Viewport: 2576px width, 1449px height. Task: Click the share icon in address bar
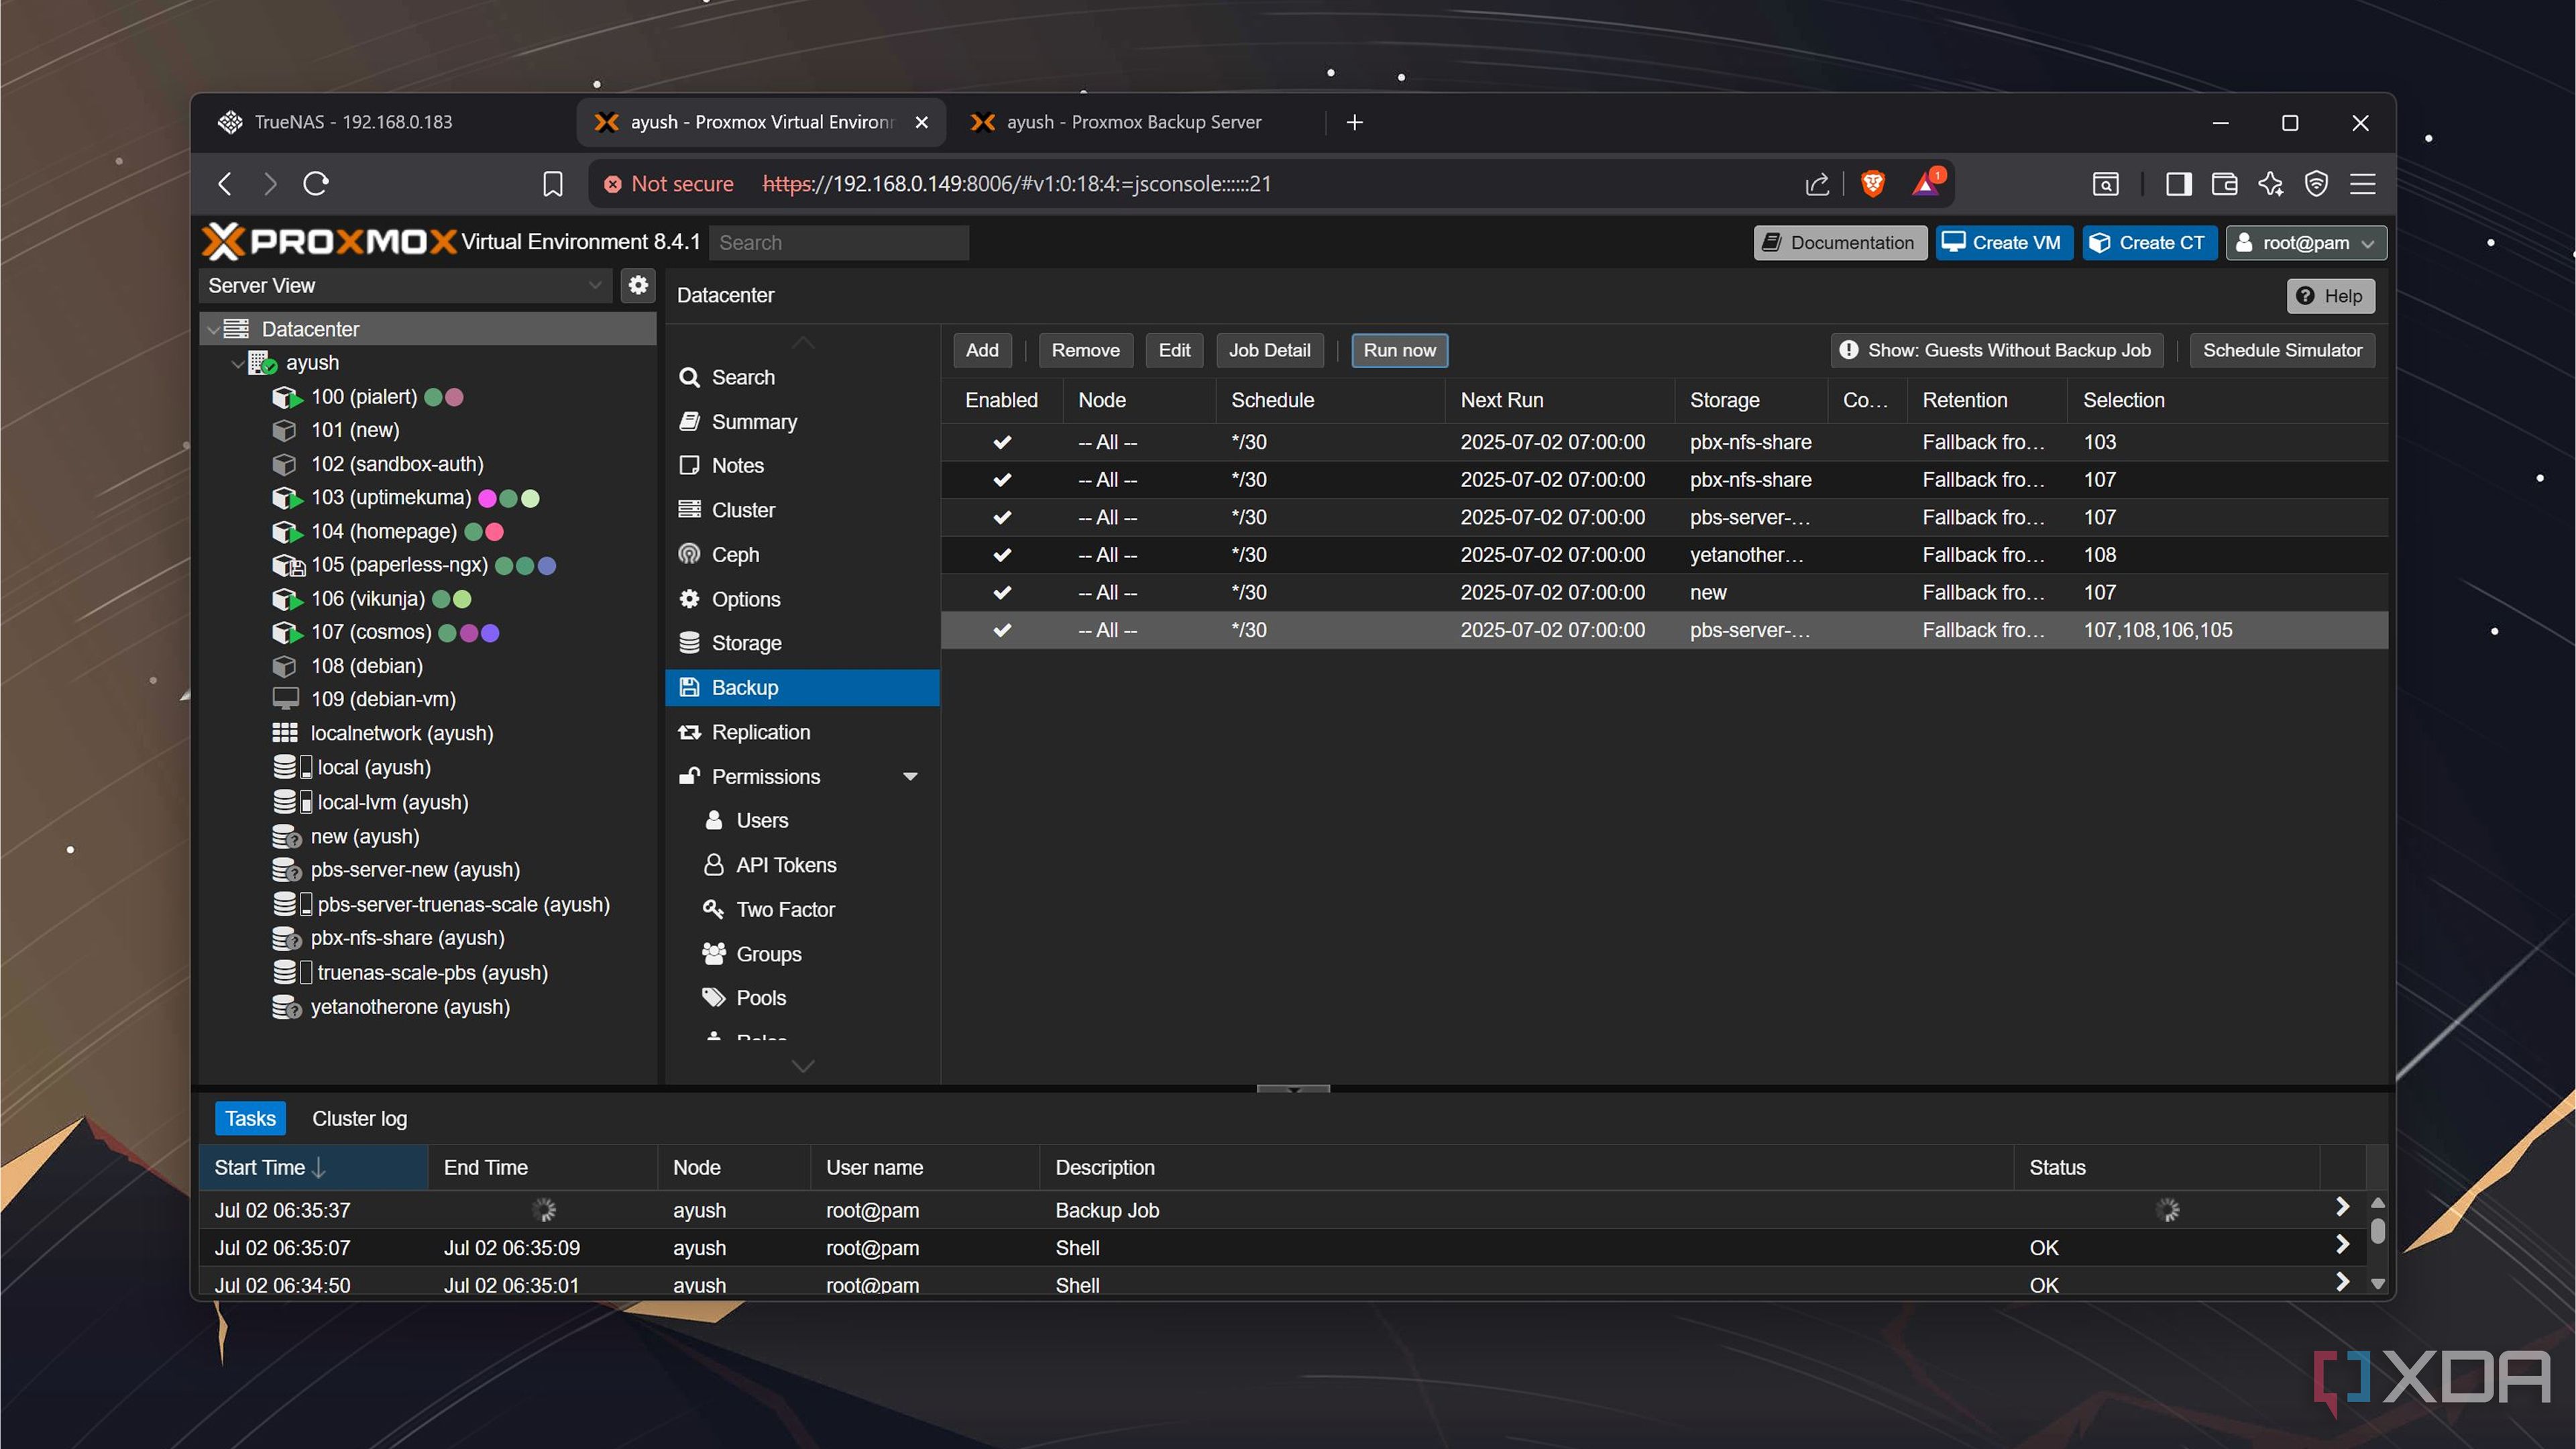click(x=1817, y=184)
